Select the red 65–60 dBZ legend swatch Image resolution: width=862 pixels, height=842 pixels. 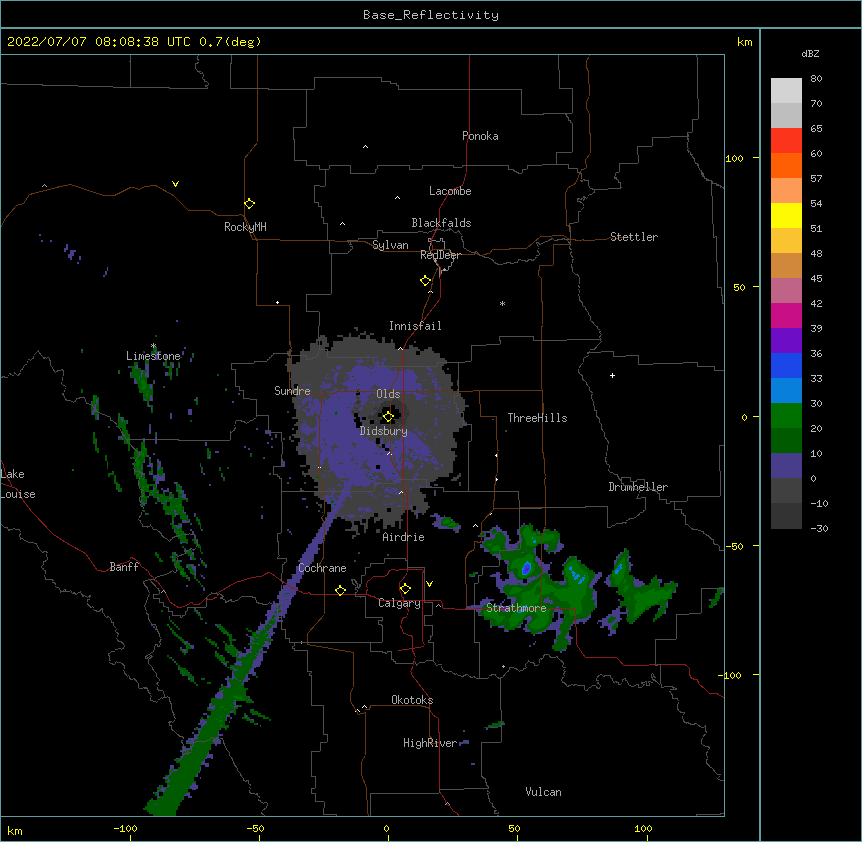tap(786, 141)
